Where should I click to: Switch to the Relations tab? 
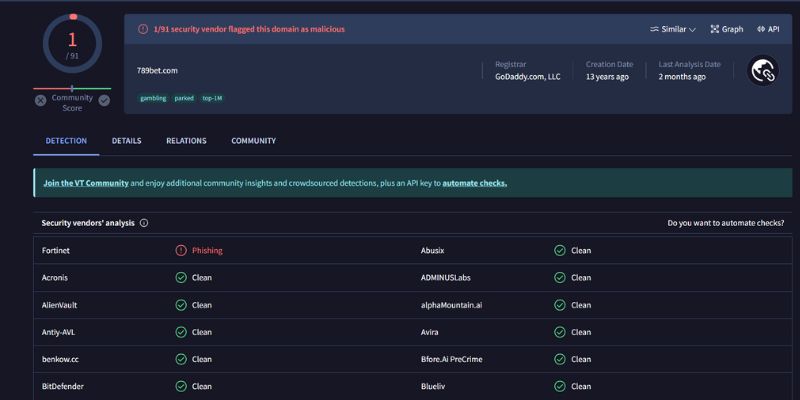coord(186,141)
